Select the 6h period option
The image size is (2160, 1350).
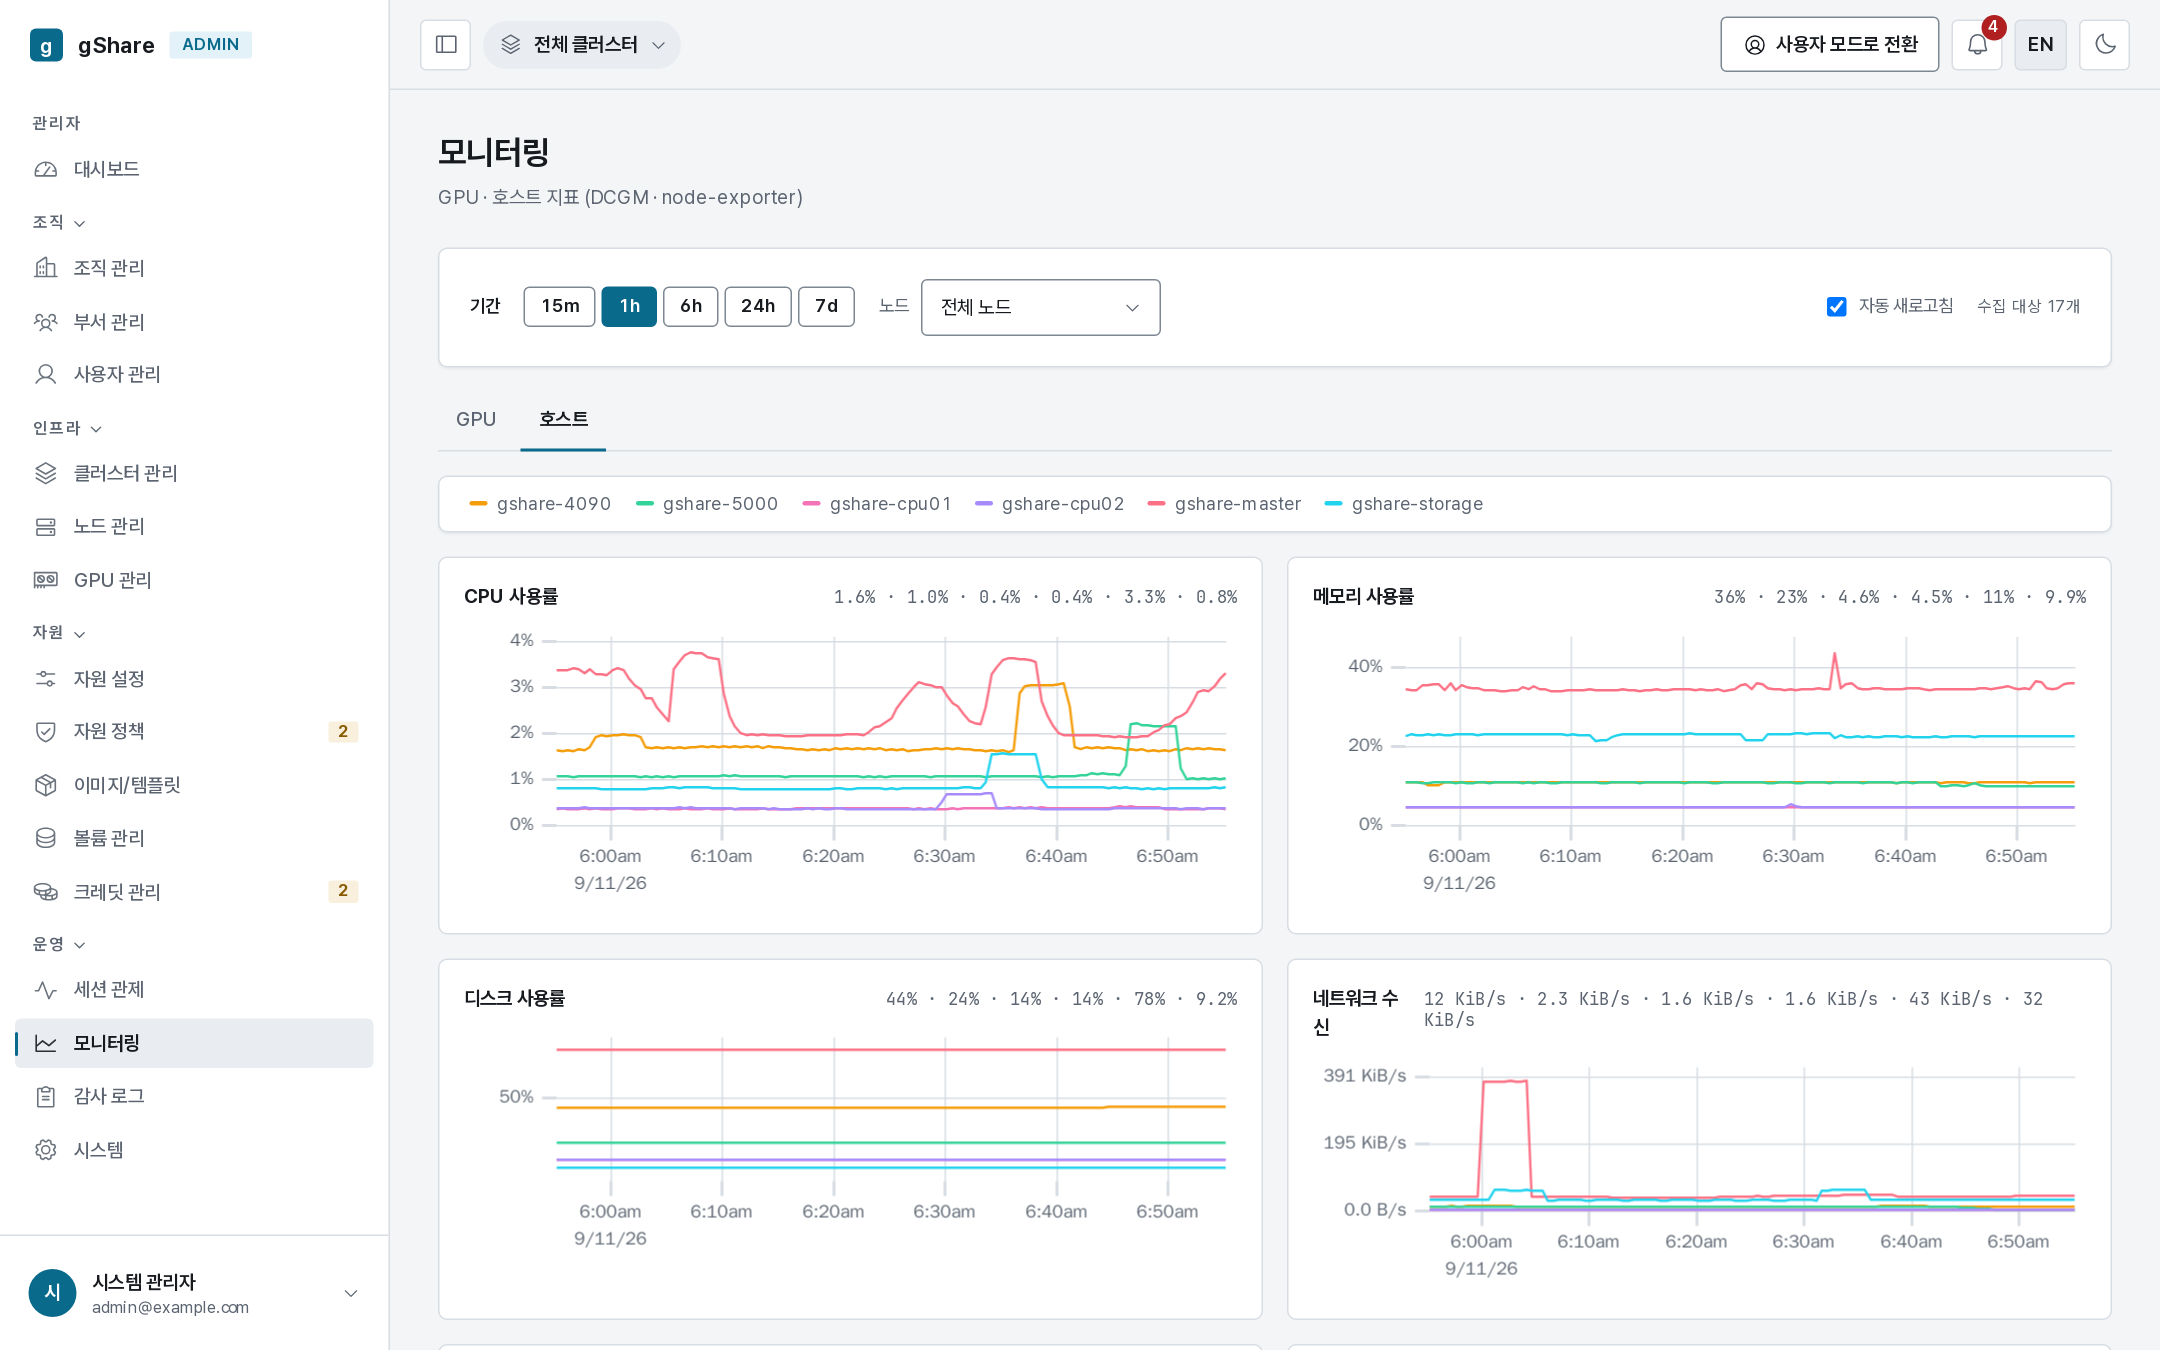691,306
